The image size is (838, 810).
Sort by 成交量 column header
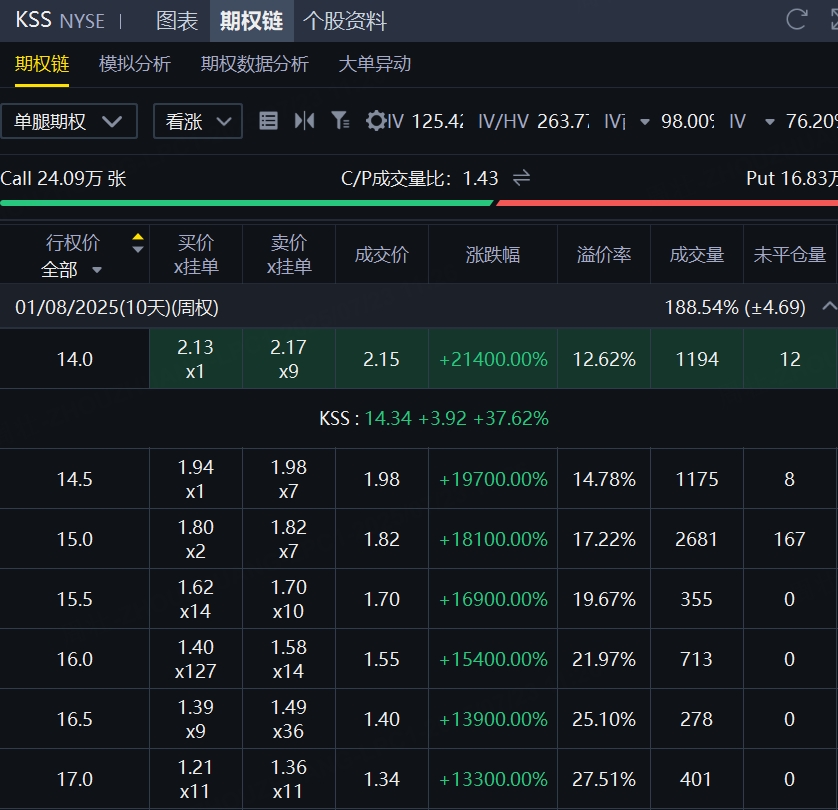pos(697,254)
